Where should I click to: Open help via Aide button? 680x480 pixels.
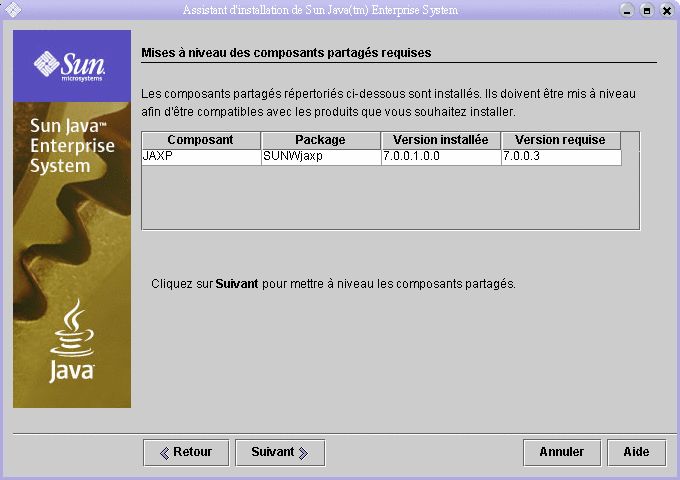(x=637, y=453)
